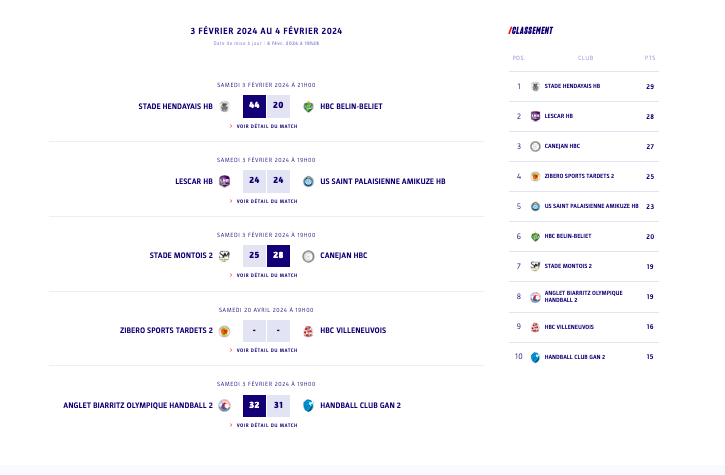Click Canejan HBC logo in match row

[308, 255]
